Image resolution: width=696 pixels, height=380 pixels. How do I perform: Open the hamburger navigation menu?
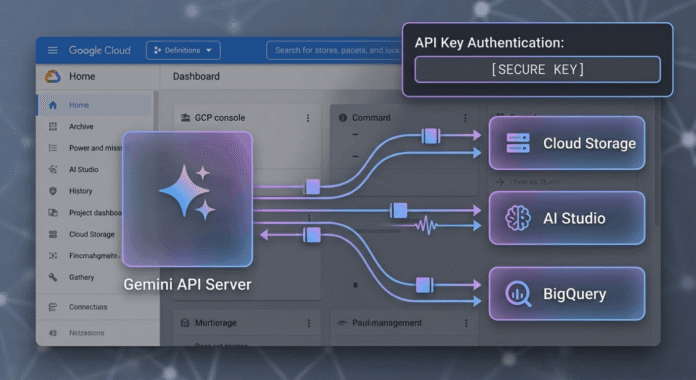53,50
